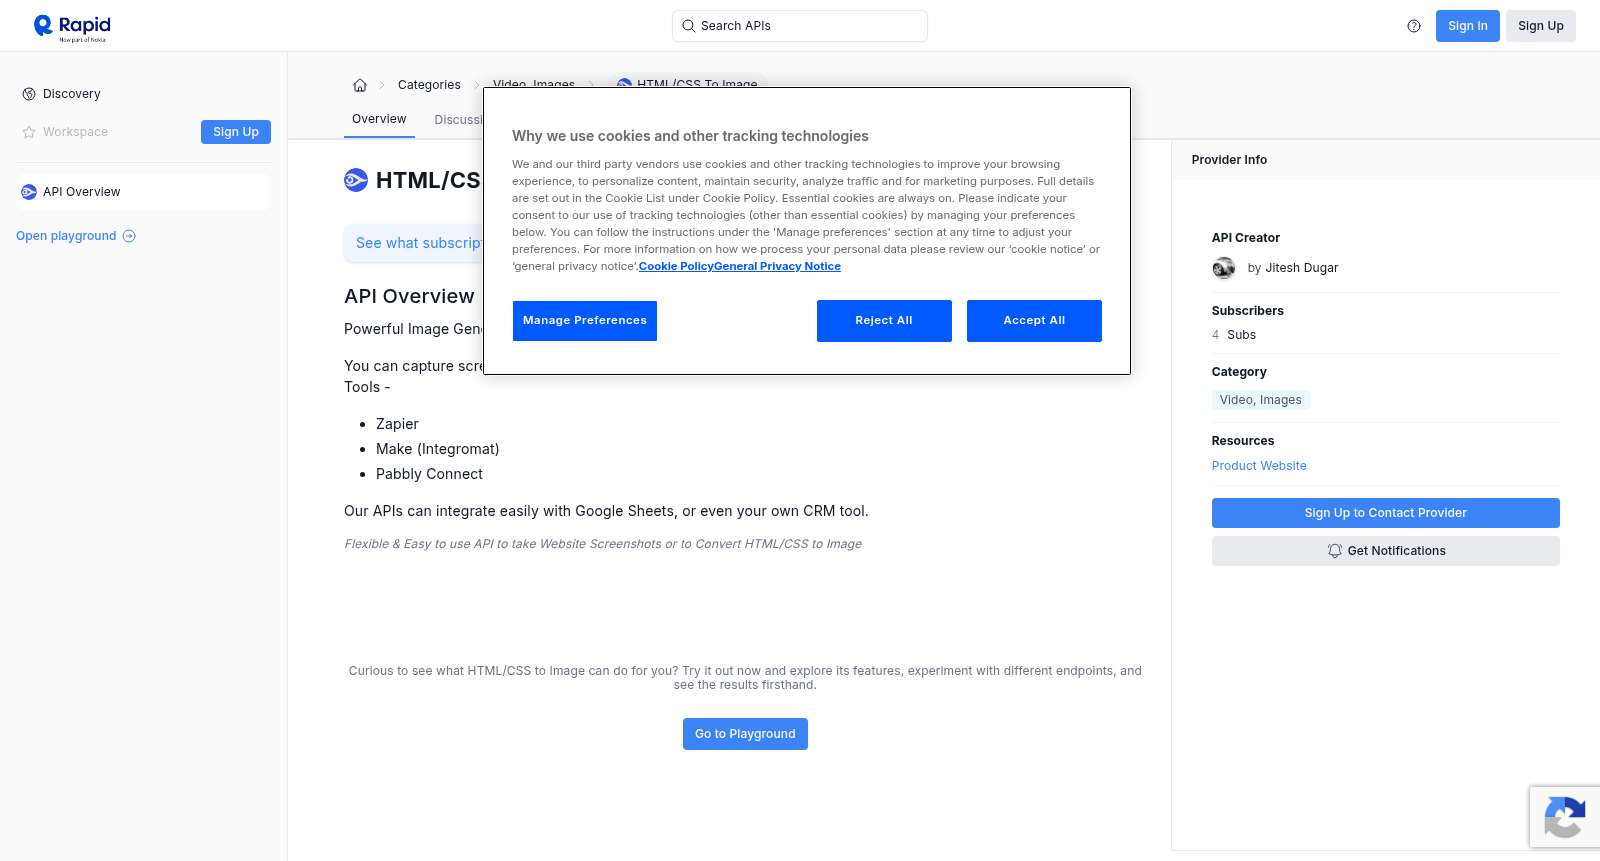Click the "Zapier" list item text
The height and width of the screenshot is (861, 1600).
(397, 424)
